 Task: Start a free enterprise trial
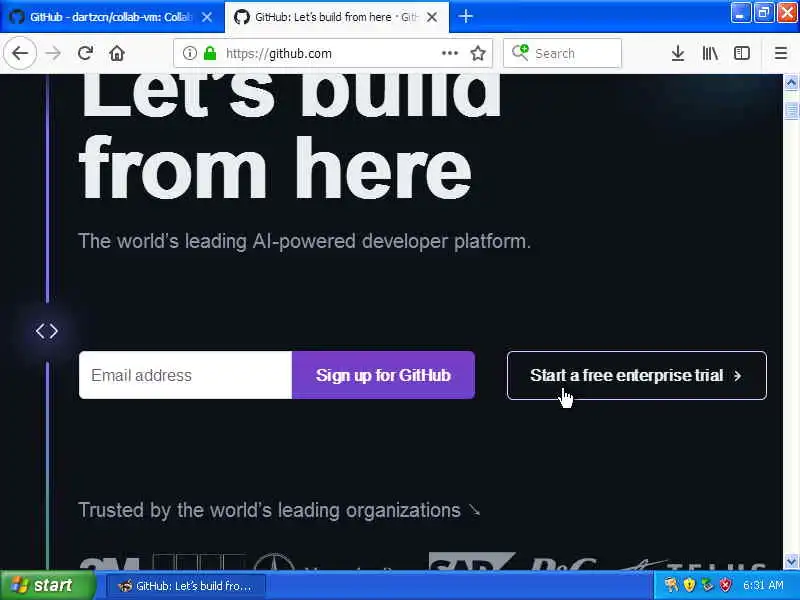click(637, 376)
